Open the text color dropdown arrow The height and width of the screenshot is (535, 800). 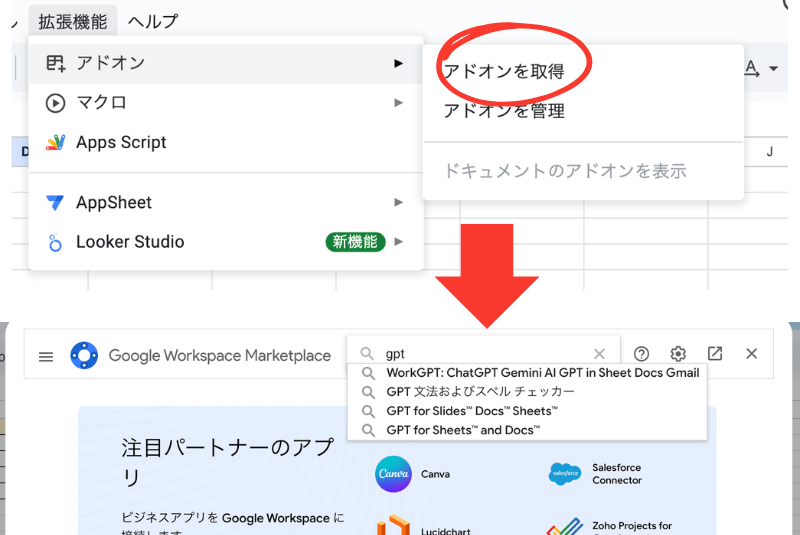pos(773,68)
